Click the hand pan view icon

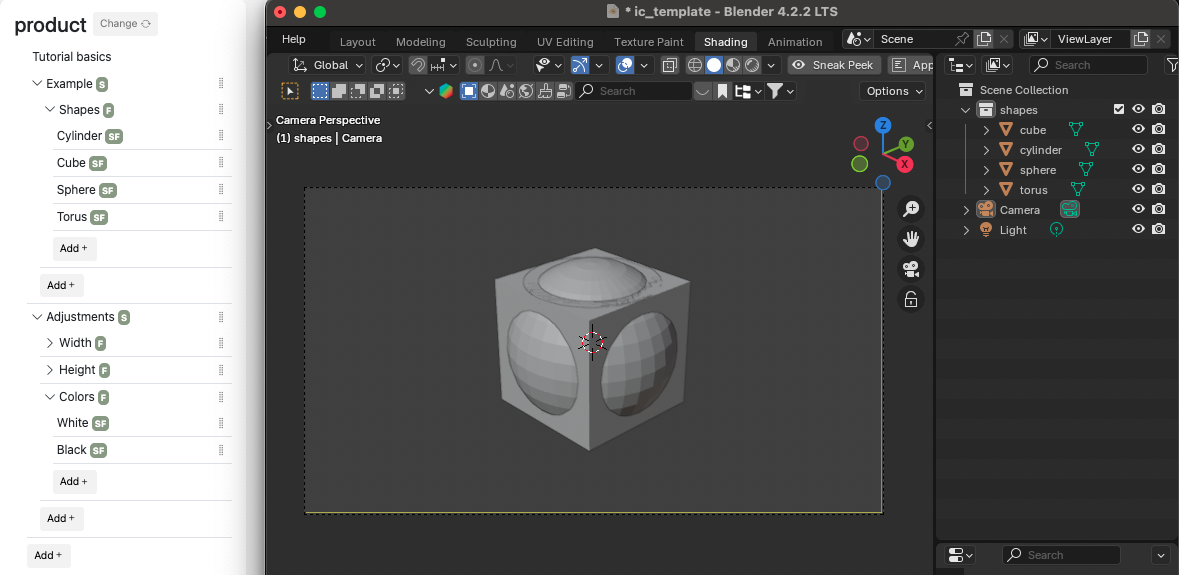[x=911, y=239]
